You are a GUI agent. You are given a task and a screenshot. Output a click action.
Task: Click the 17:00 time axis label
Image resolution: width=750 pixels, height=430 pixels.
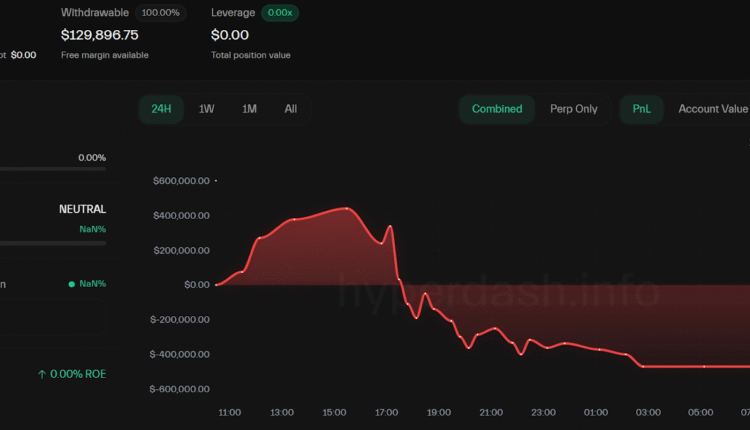386,412
